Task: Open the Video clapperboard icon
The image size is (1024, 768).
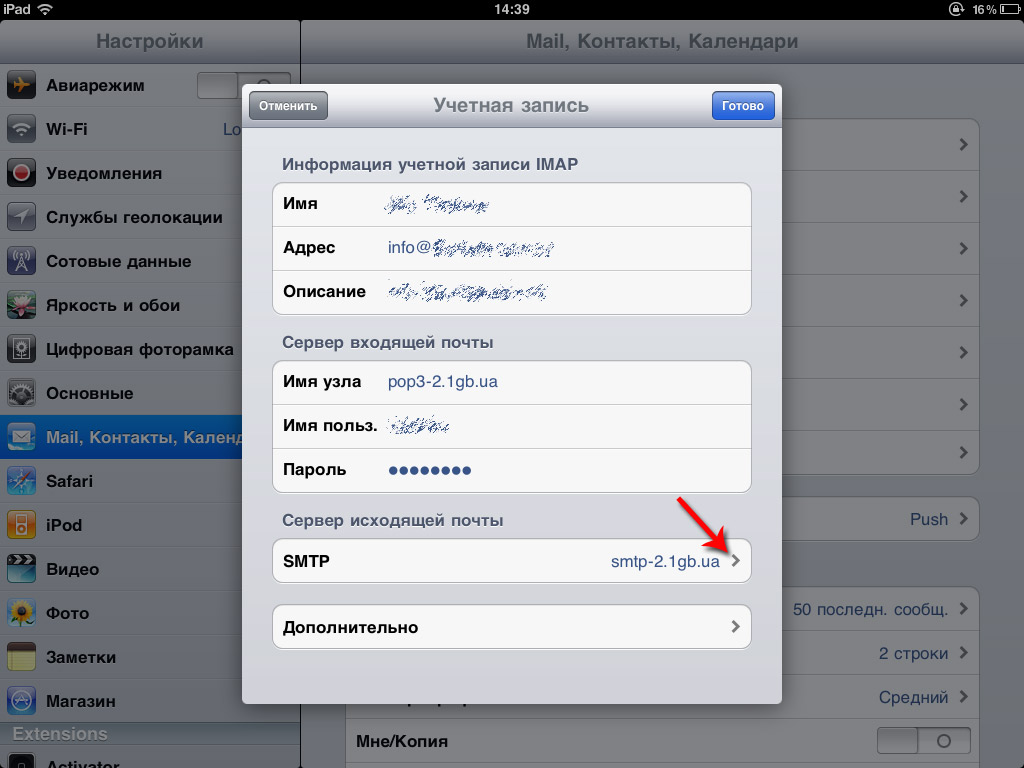Action: (x=22, y=569)
